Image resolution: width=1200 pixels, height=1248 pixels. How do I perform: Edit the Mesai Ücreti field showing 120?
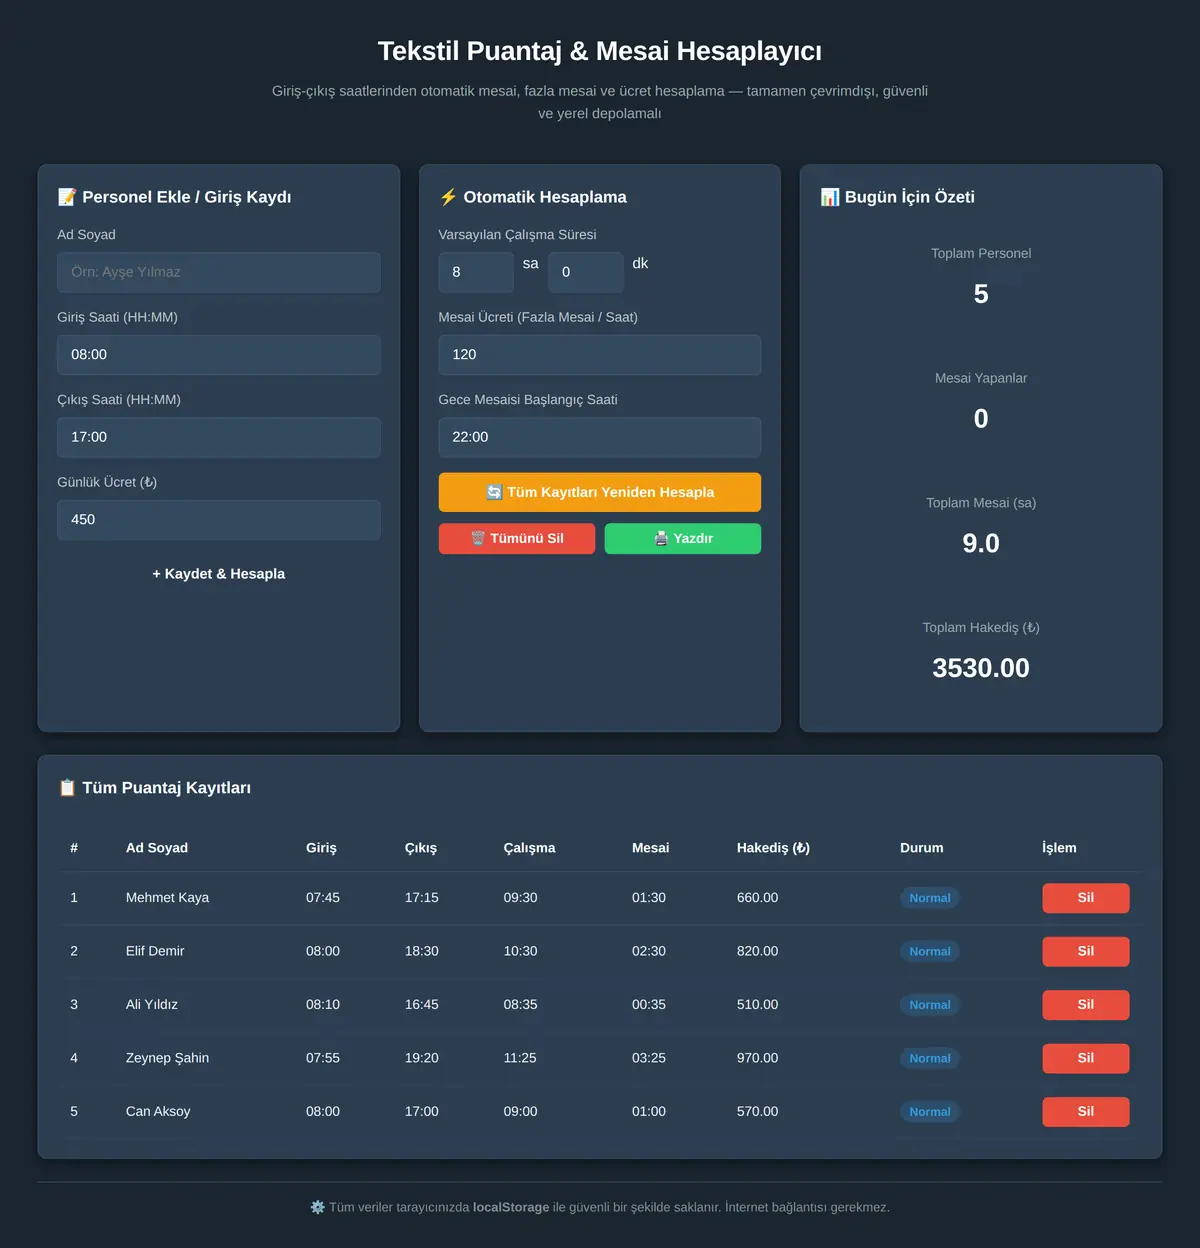tap(600, 355)
